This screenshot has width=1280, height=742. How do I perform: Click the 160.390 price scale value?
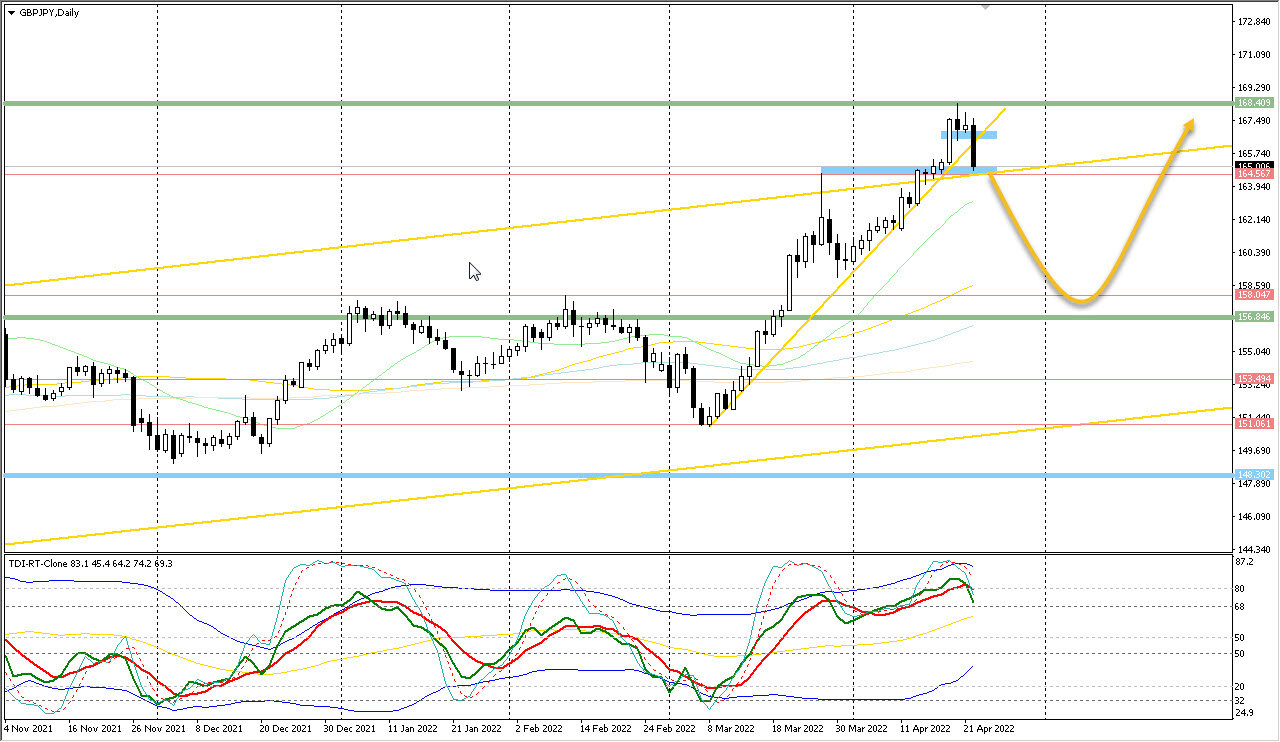1254,253
